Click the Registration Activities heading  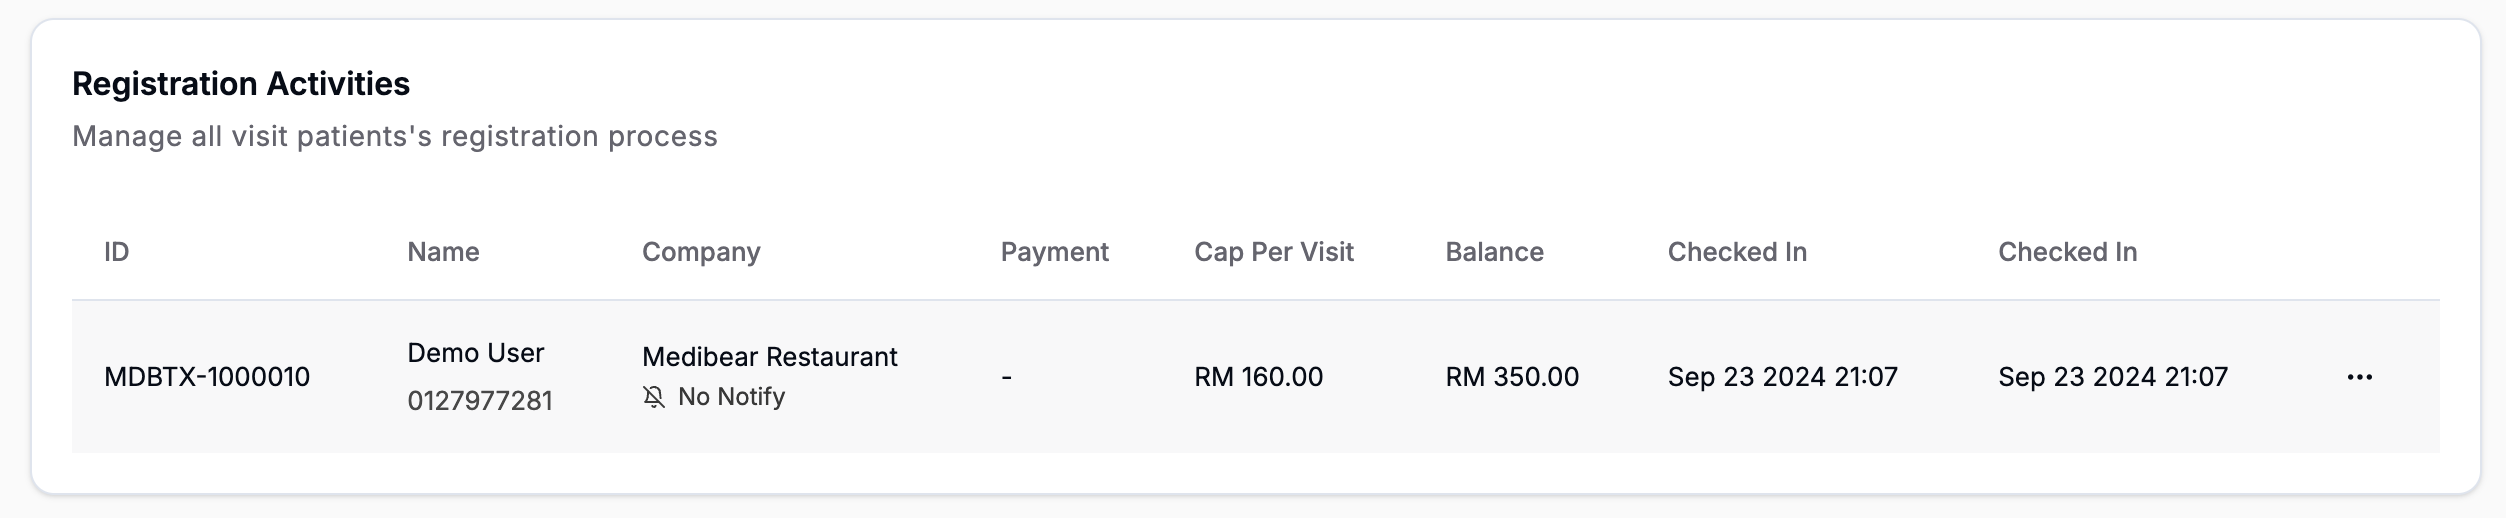point(241,84)
